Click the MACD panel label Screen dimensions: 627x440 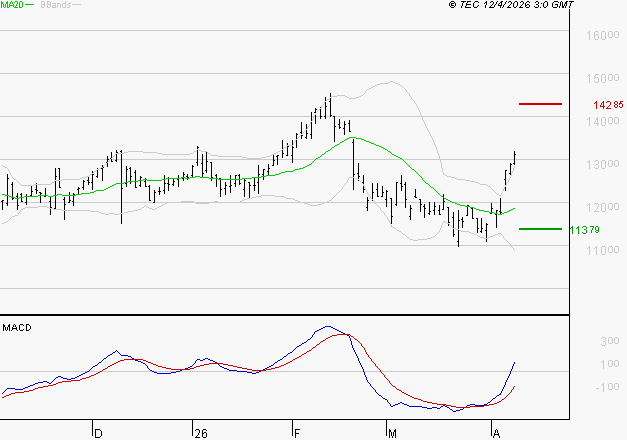click(x=17, y=328)
